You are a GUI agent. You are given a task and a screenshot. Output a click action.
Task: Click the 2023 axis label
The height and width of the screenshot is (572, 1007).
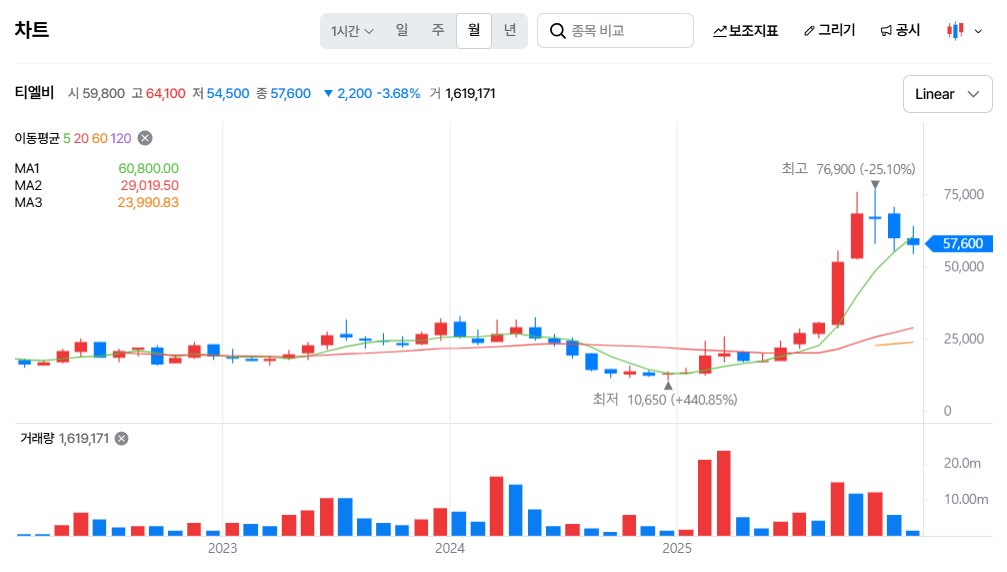click(222, 548)
